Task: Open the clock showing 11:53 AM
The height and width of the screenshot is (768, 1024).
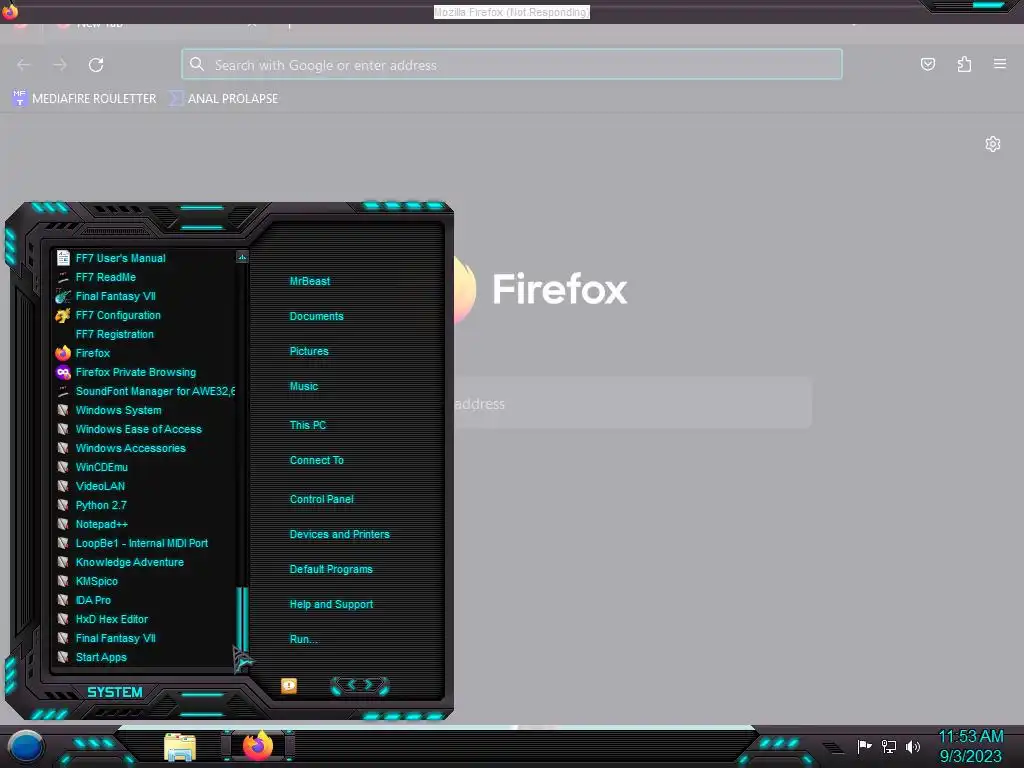Action: [970, 746]
